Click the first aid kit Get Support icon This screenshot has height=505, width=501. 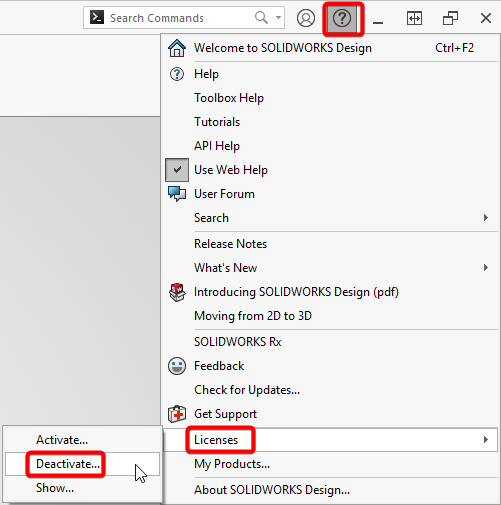coord(177,414)
